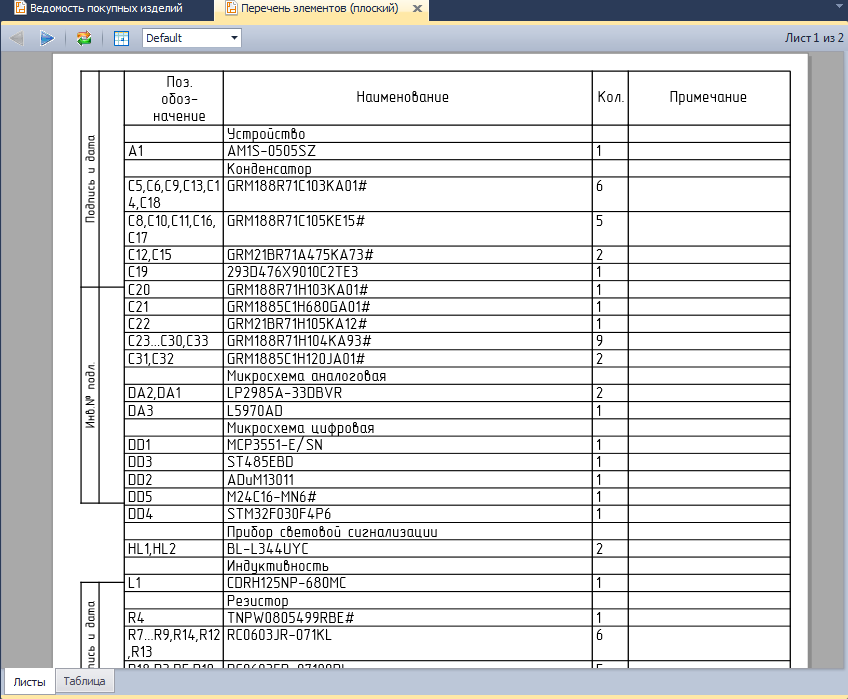Click the Кол. column header
The image size is (848, 699).
(x=610, y=97)
